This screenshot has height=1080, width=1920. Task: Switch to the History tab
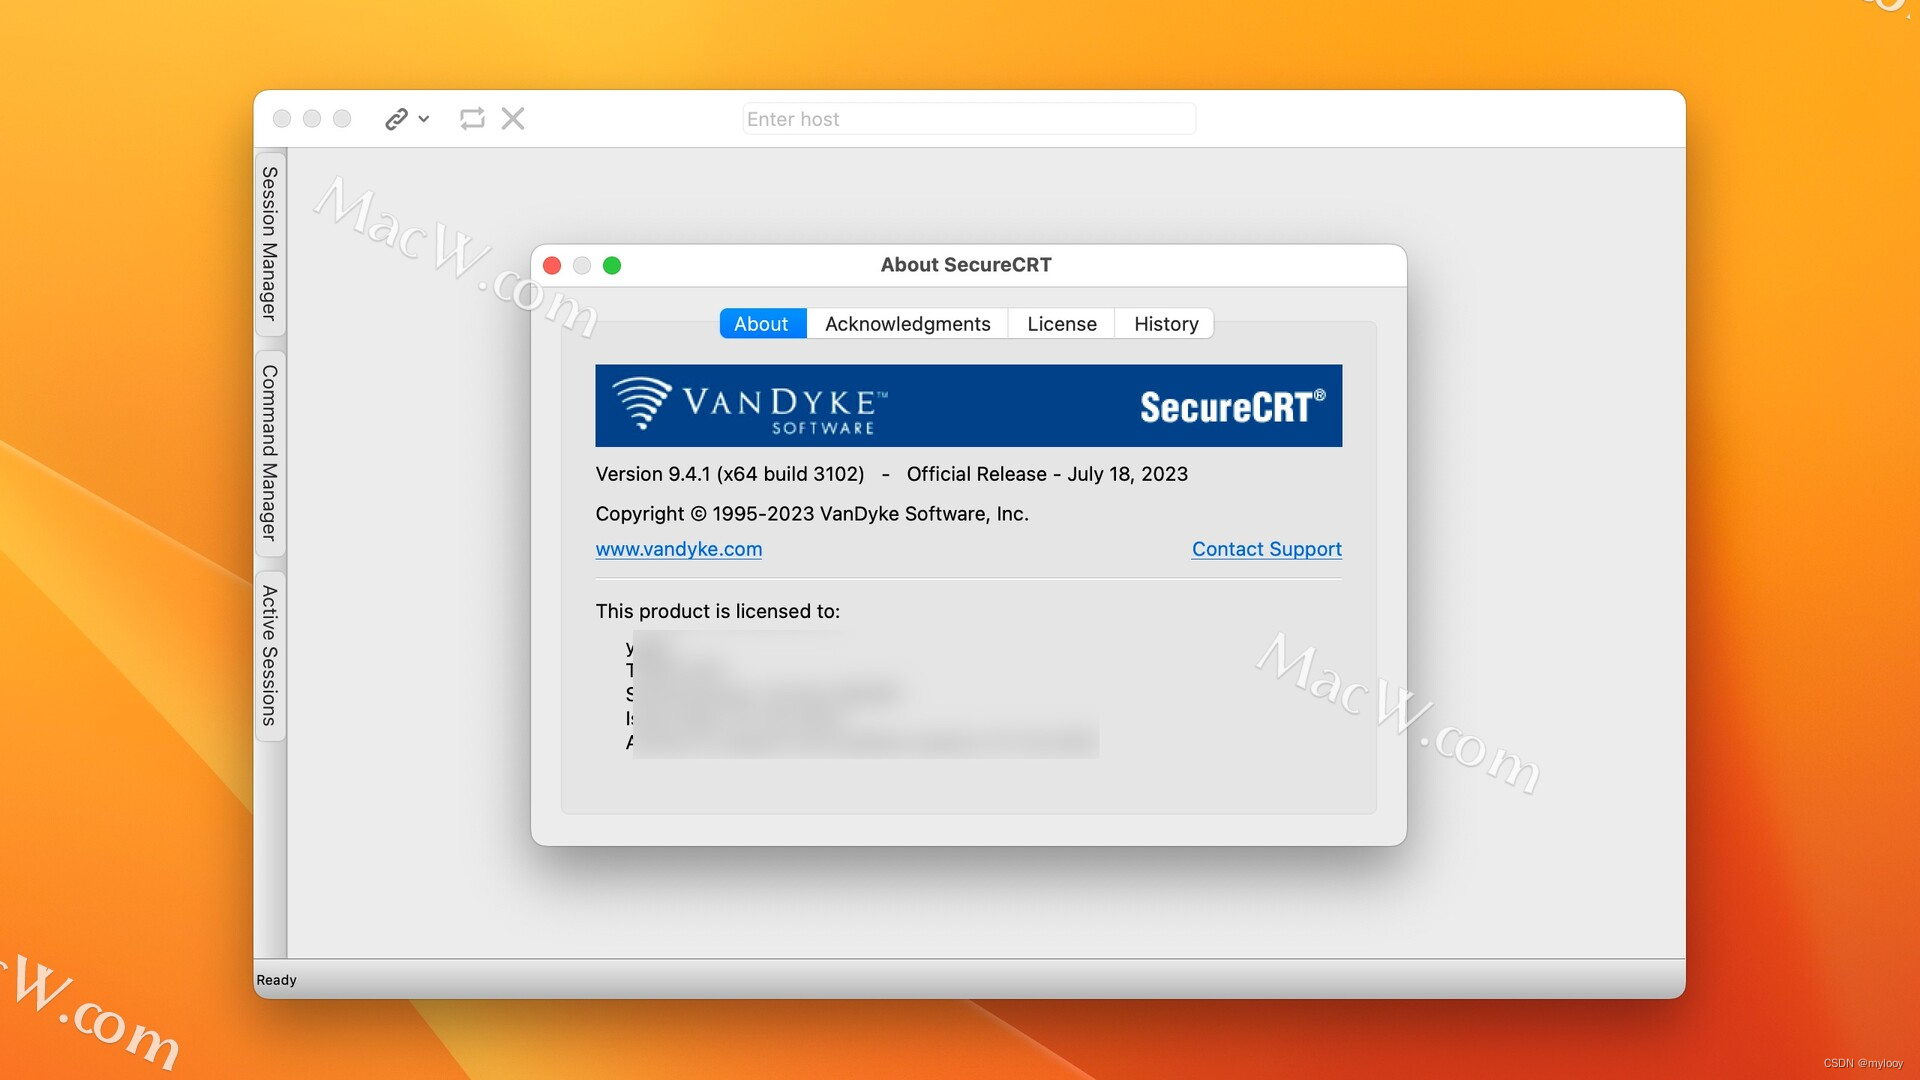(1167, 323)
